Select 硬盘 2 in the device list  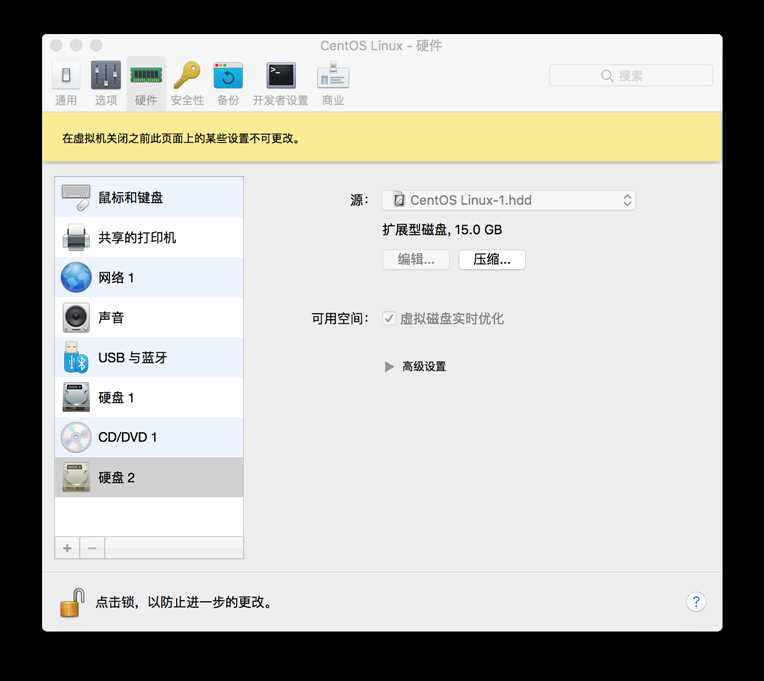coord(149,477)
